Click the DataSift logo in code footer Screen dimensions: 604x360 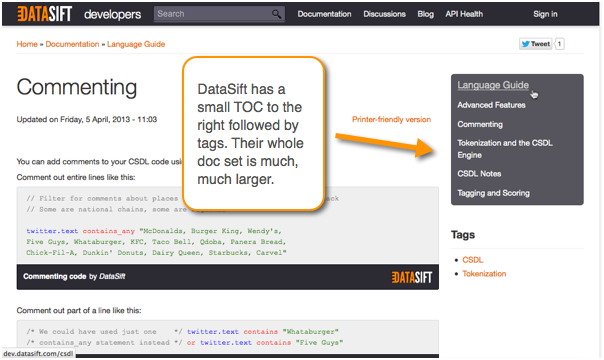[412, 277]
